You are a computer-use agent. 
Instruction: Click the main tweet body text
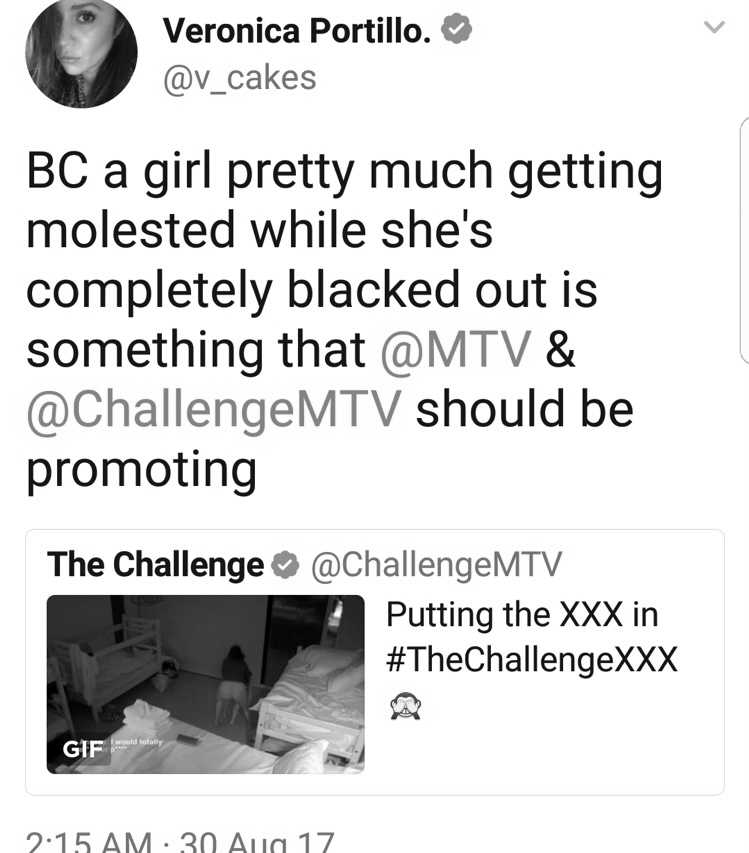click(344, 321)
